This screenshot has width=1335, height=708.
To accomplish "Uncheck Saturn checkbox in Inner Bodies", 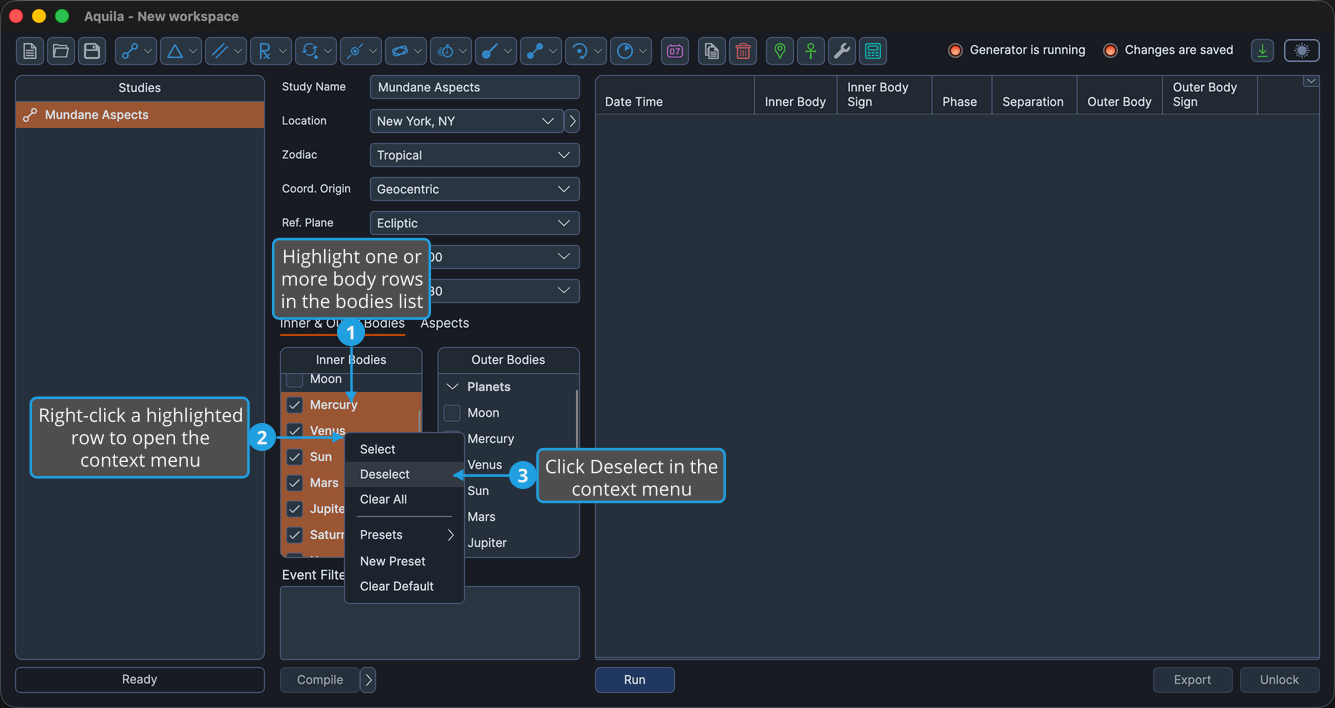I will click(x=295, y=535).
